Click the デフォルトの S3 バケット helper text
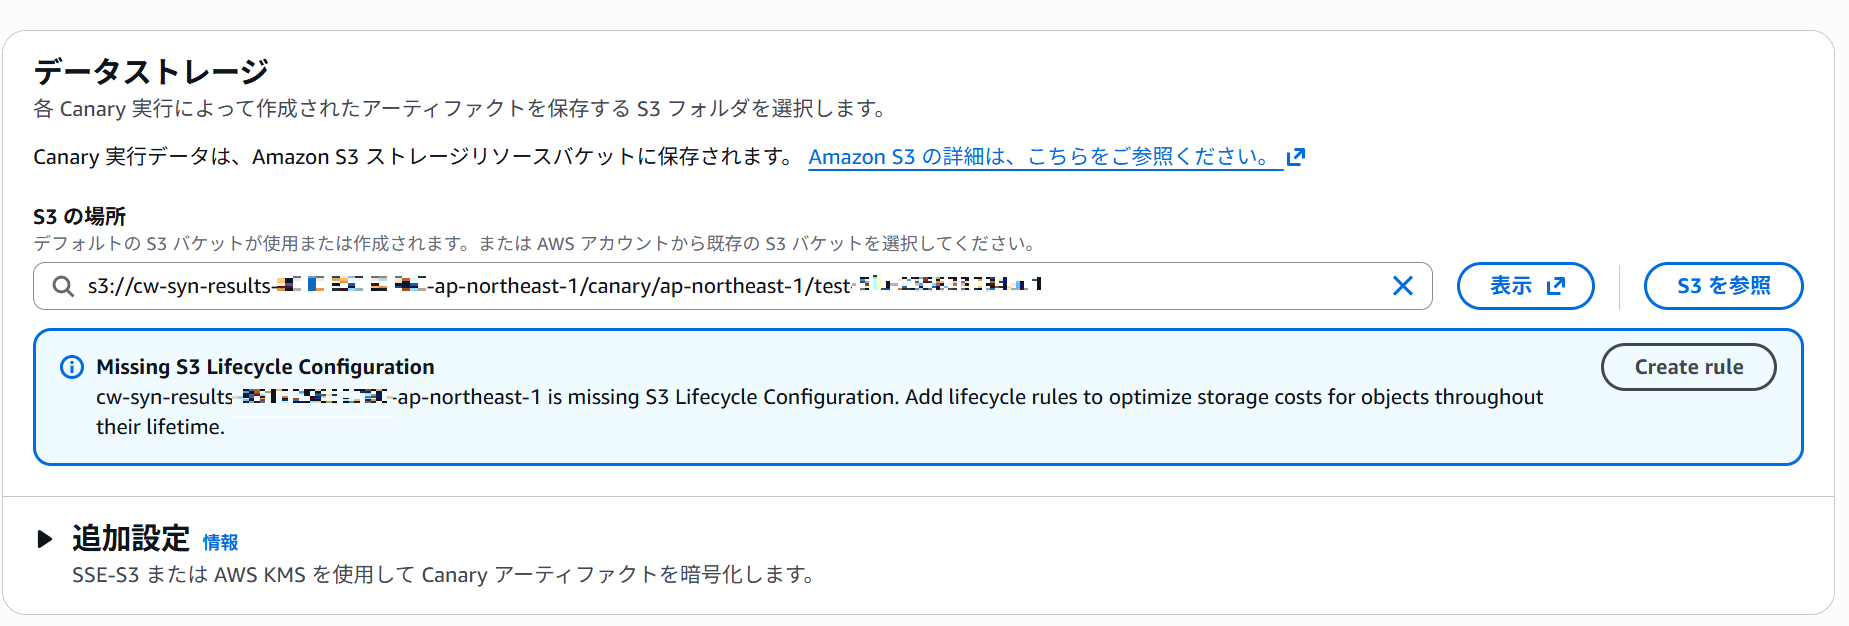Image resolution: width=1849 pixels, height=626 pixels. coord(534,243)
